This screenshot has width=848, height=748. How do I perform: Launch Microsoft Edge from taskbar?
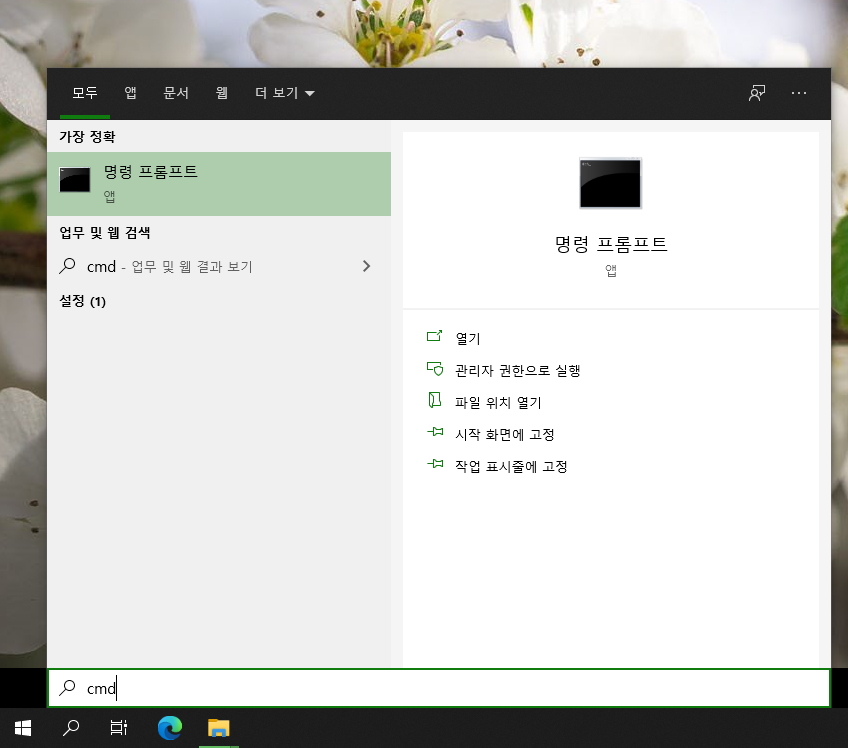[170, 728]
